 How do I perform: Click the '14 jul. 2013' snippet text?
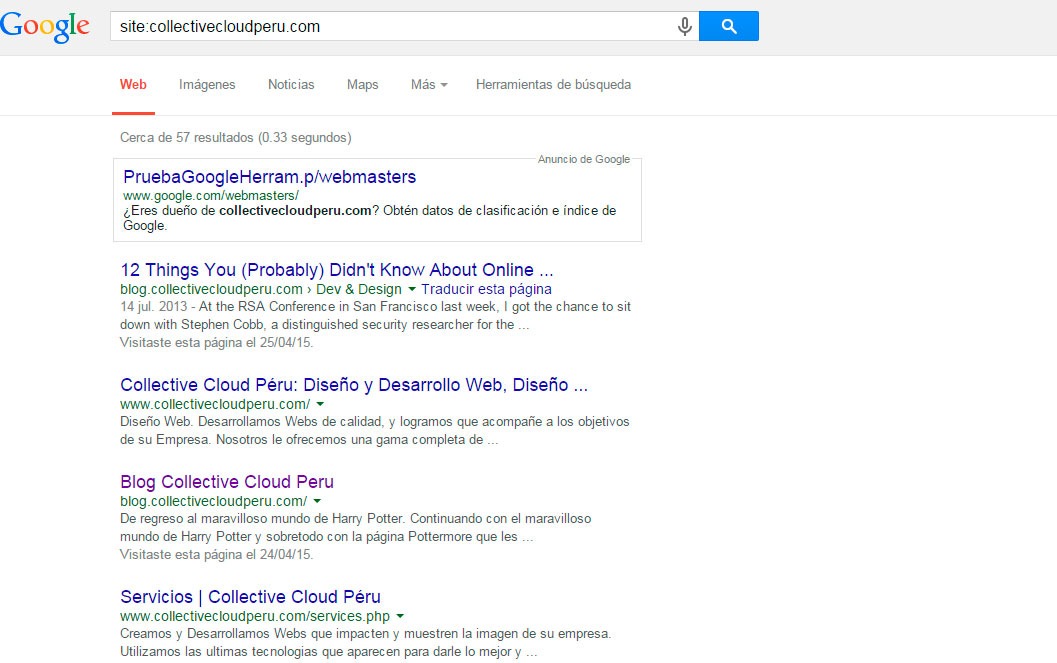pyautogui.click(x=154, y=307)
